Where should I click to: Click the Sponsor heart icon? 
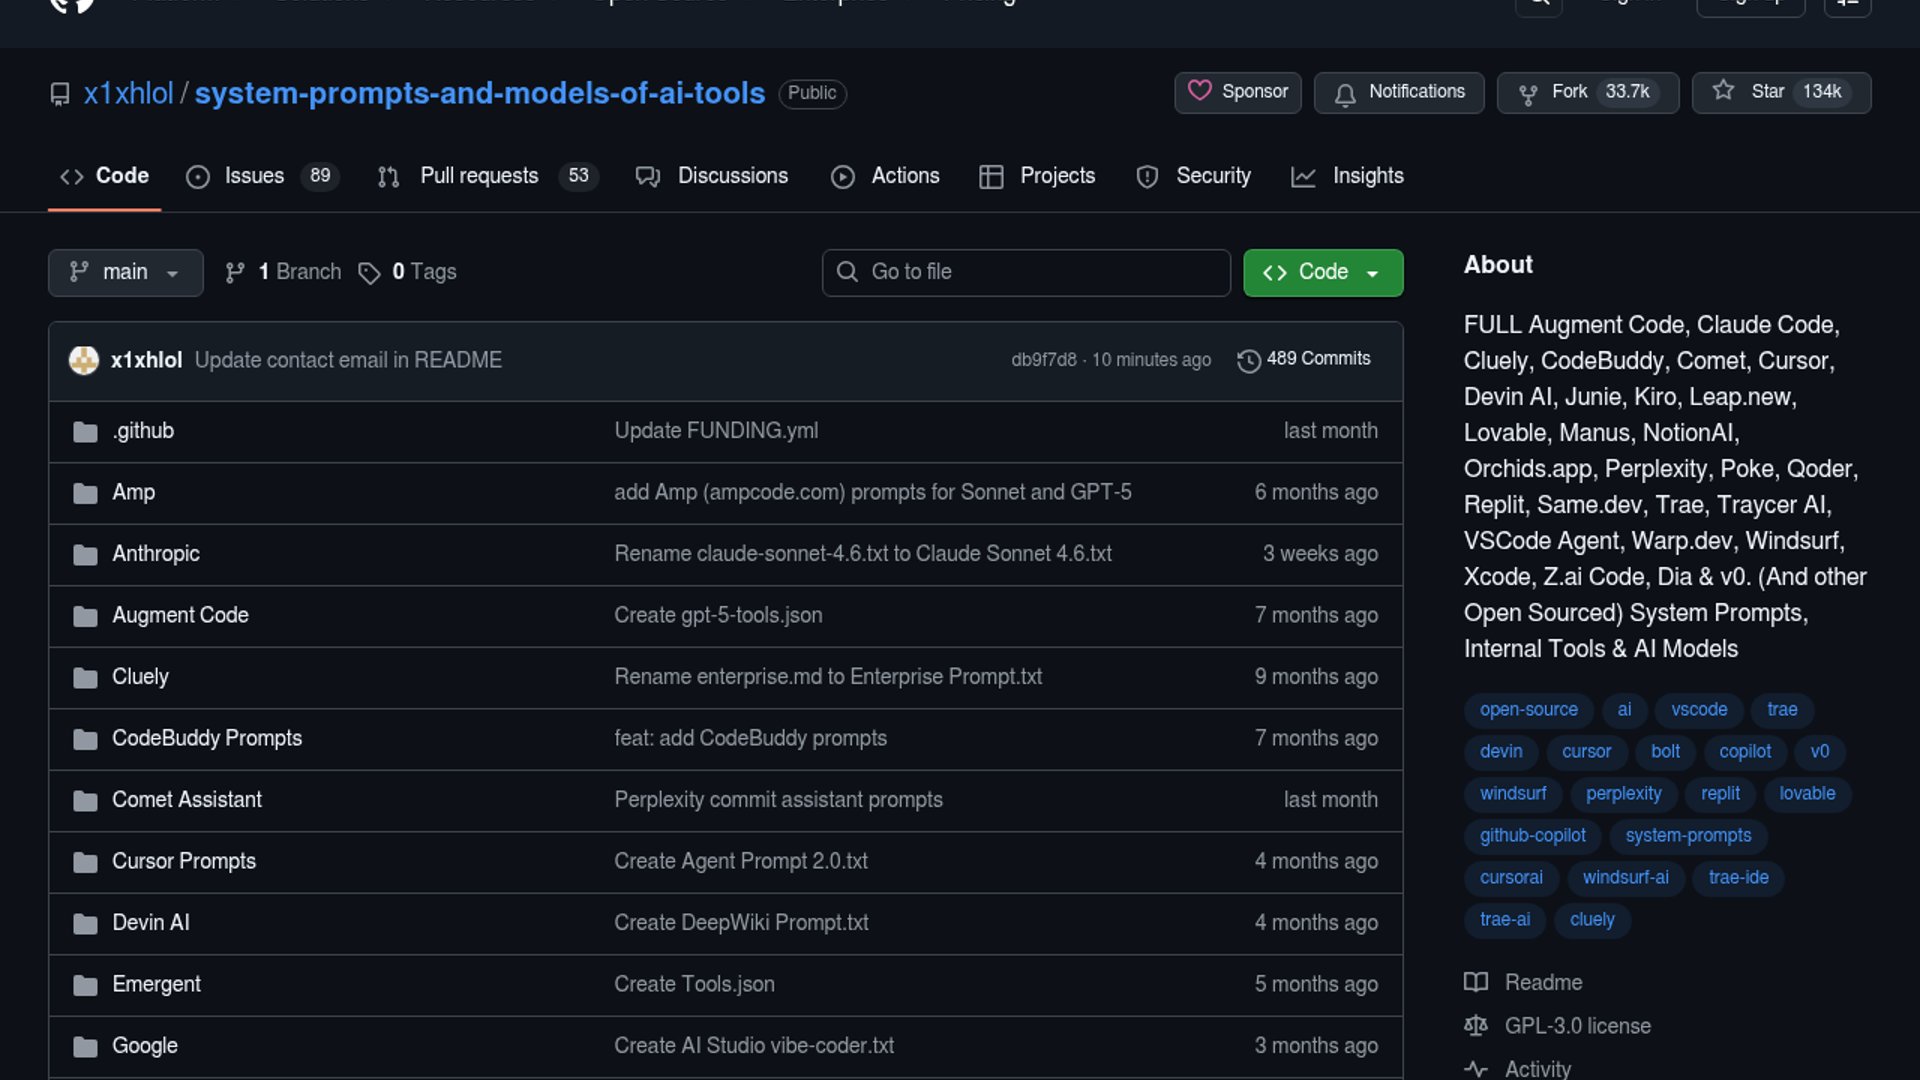(1199, 91)
